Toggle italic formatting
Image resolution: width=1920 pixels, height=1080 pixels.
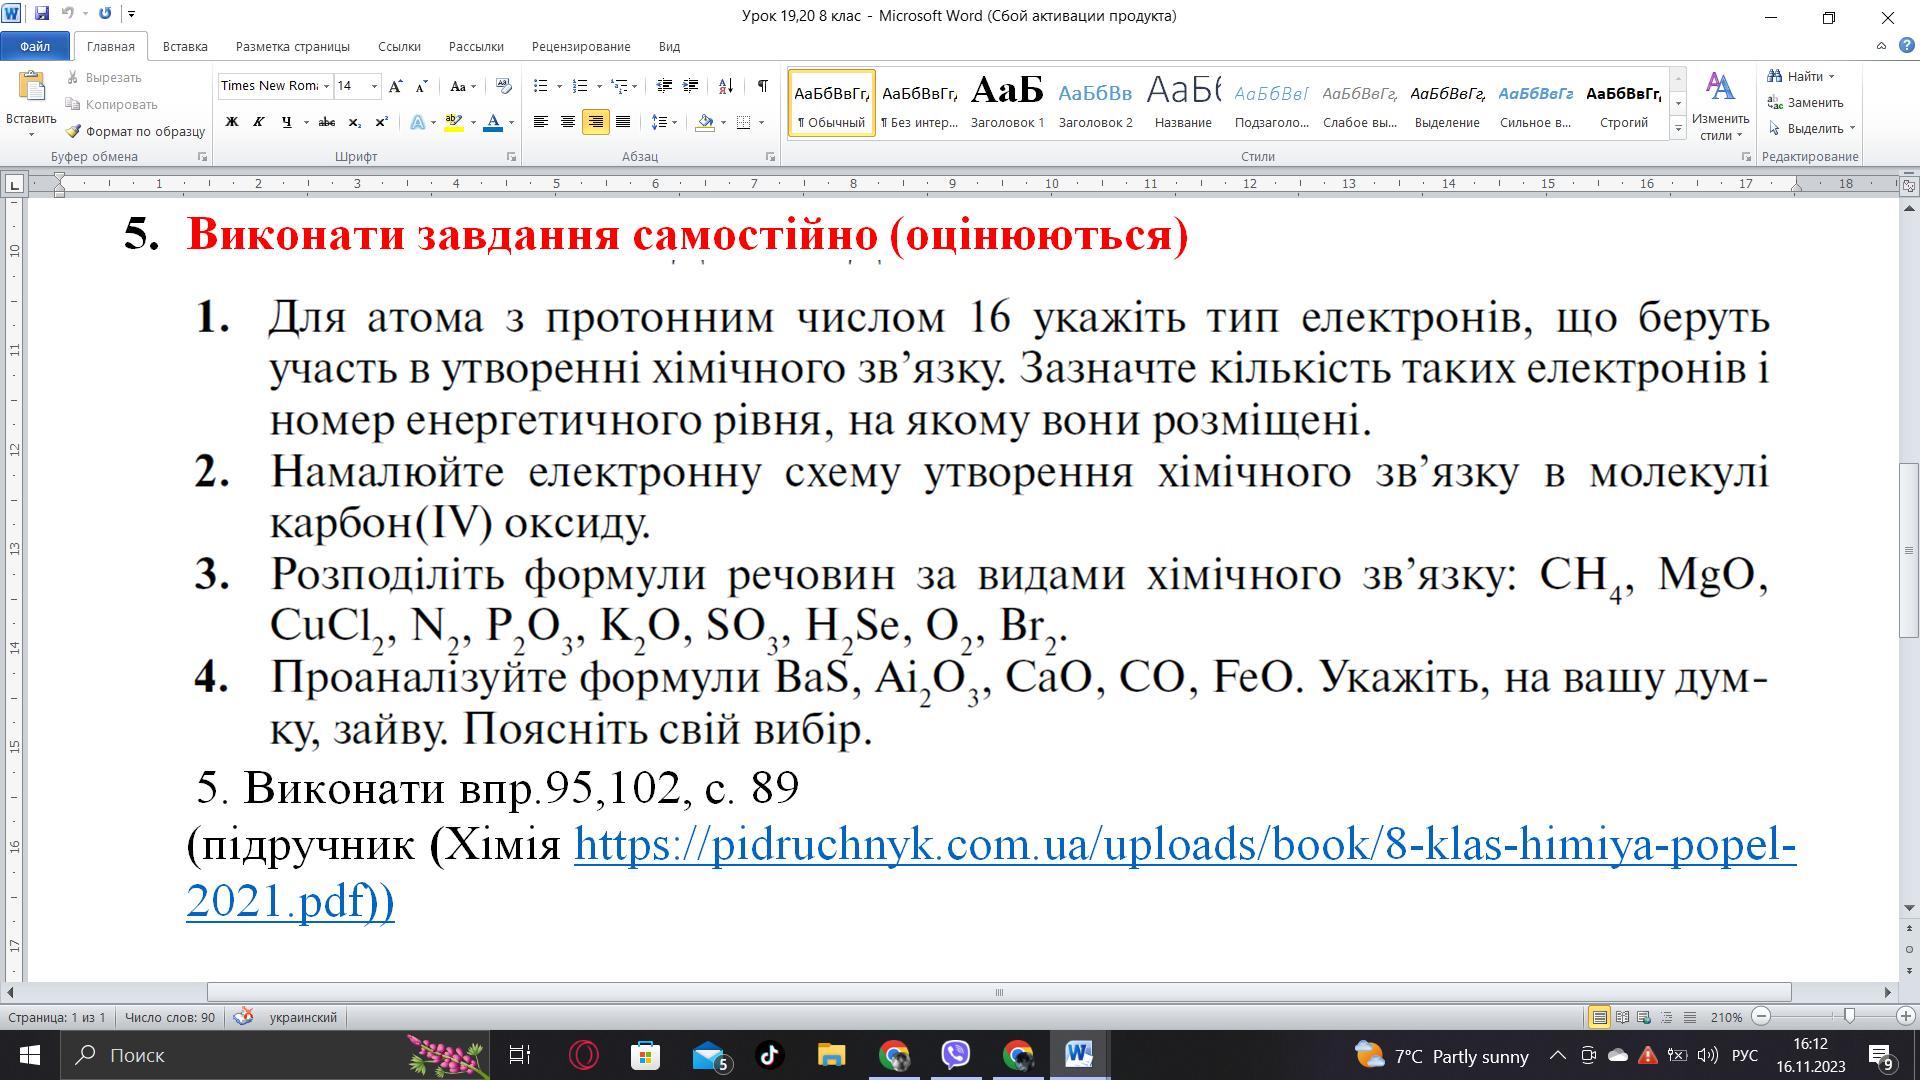tap(259, 122)
